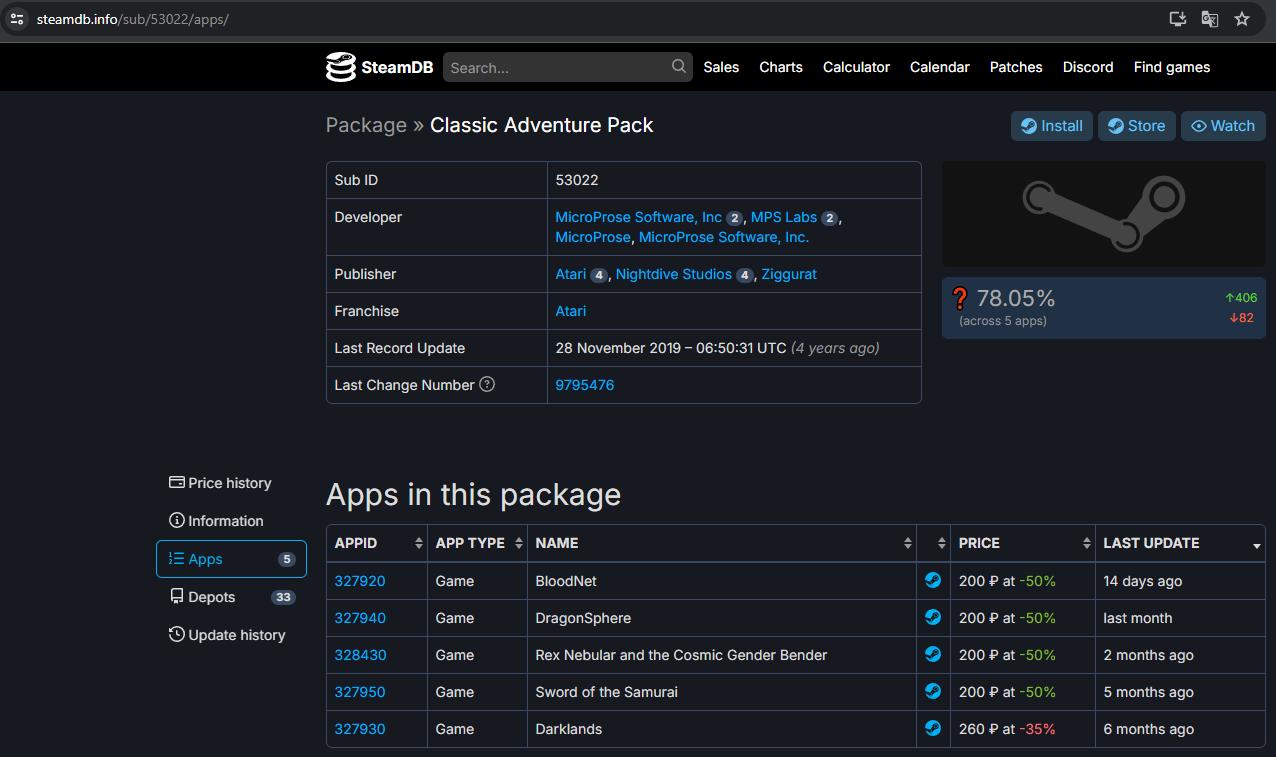Switch to the Depots tab
The image size is (1276, 757).
click(231, 597)
